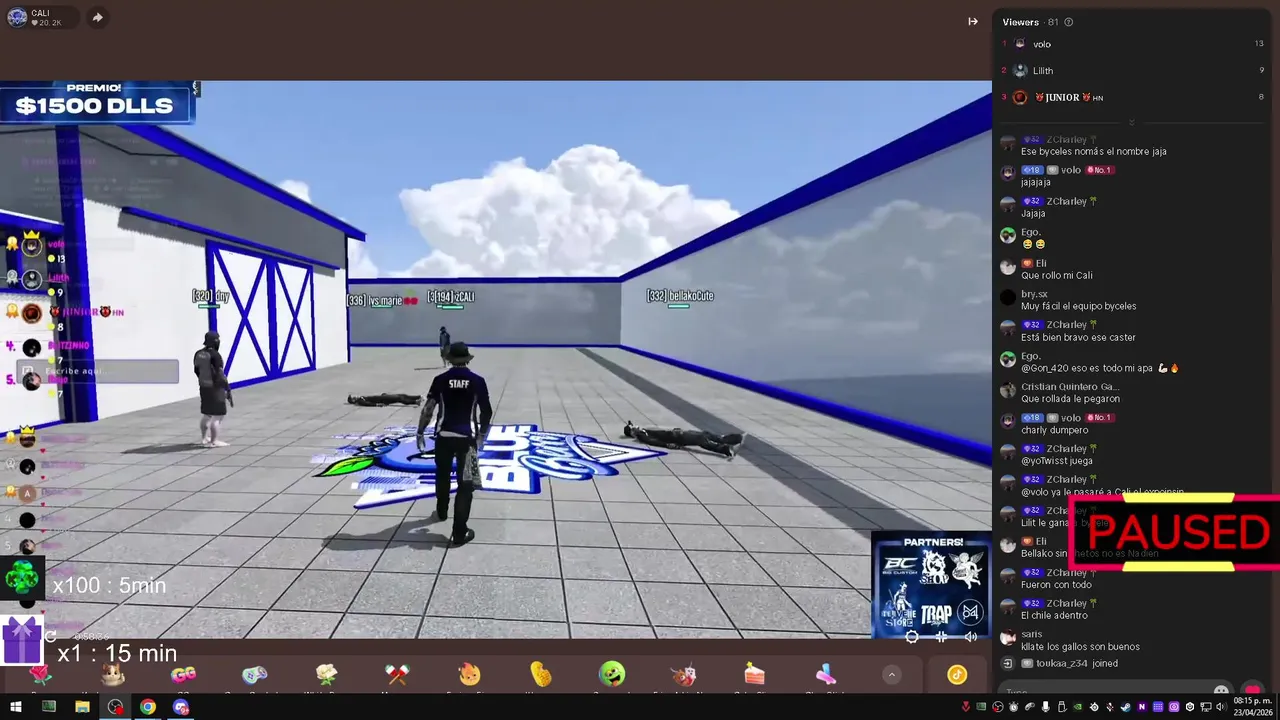The height and width of the screenshot is (720, 1280).
Task: Open the emoji picker in chat
Action: [1221, 691]
